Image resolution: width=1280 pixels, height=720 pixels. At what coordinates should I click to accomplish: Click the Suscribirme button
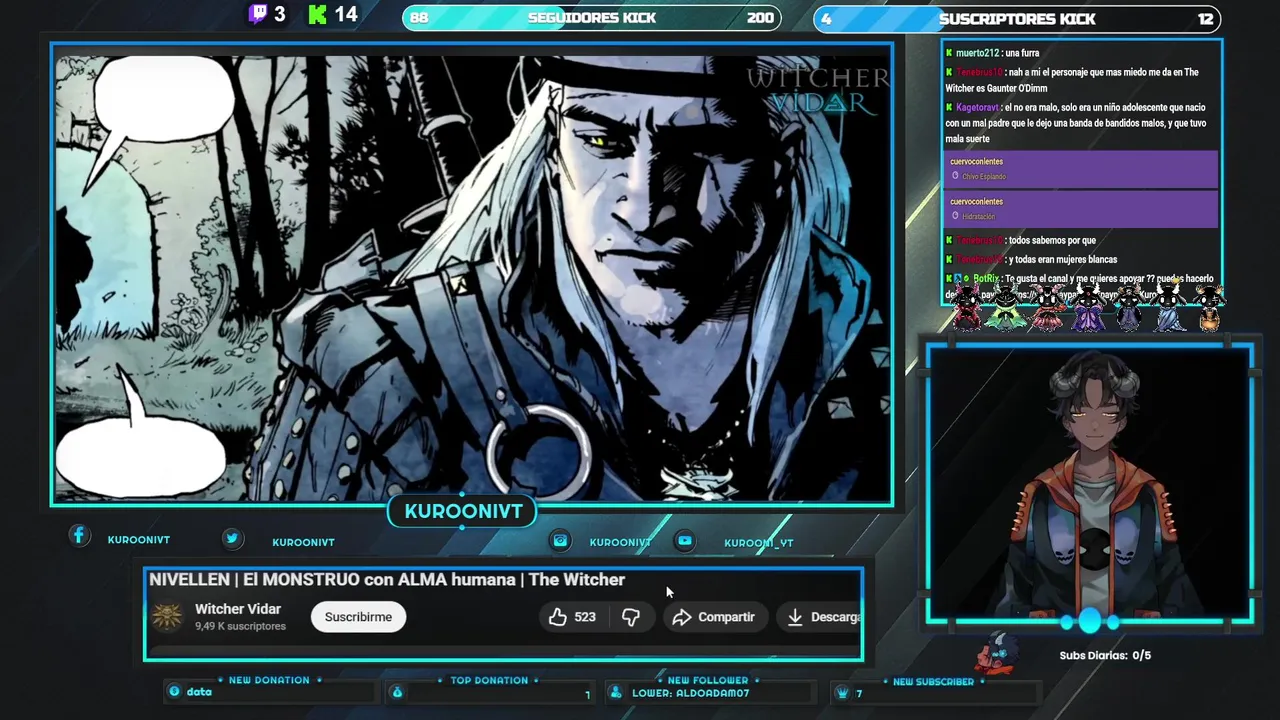pos(358,617)
